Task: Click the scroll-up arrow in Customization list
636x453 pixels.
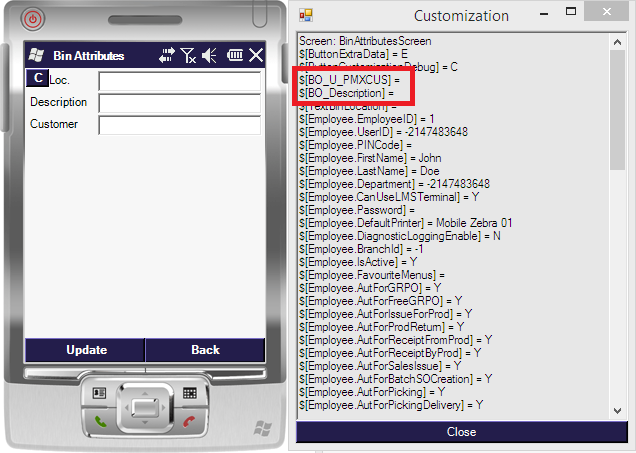Action: point(619,40)
